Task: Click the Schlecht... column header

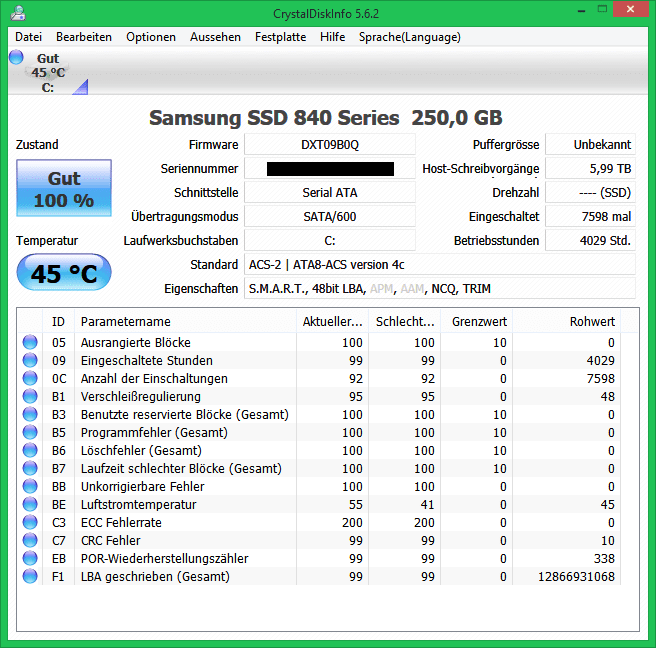Action: (x=405, y=321)
